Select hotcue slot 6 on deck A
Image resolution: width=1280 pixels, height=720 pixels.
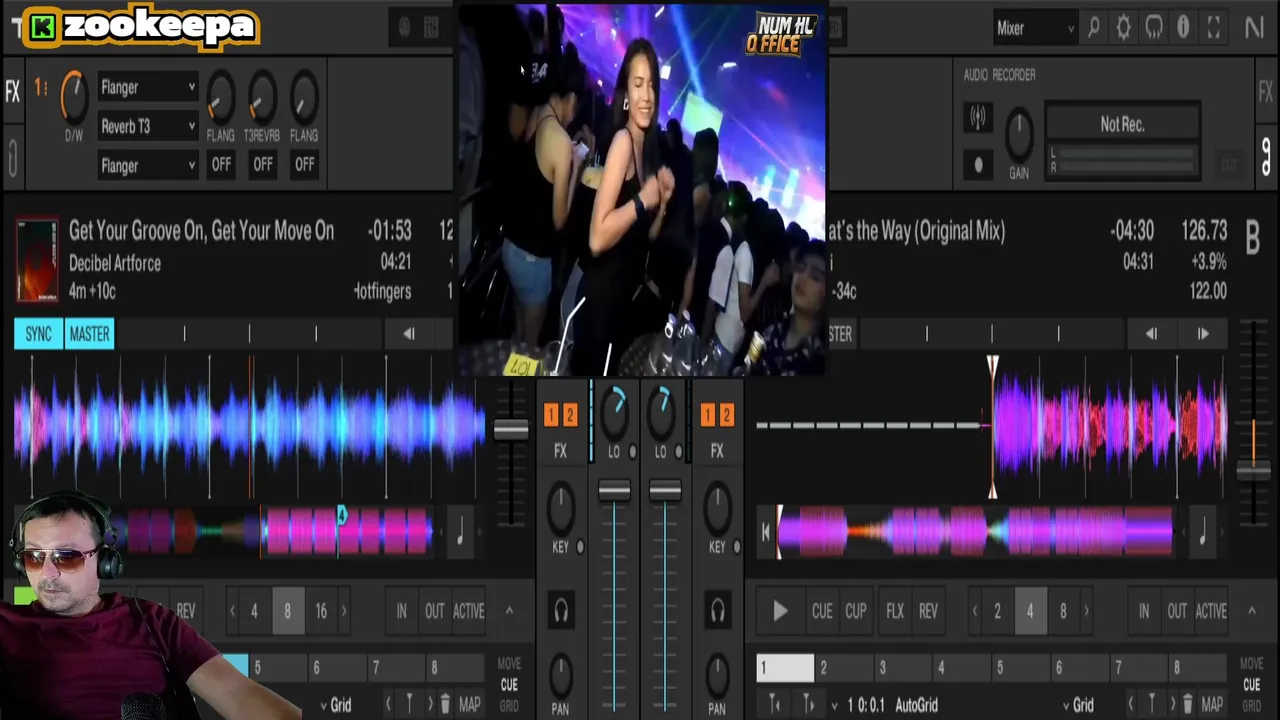(337, 668)
